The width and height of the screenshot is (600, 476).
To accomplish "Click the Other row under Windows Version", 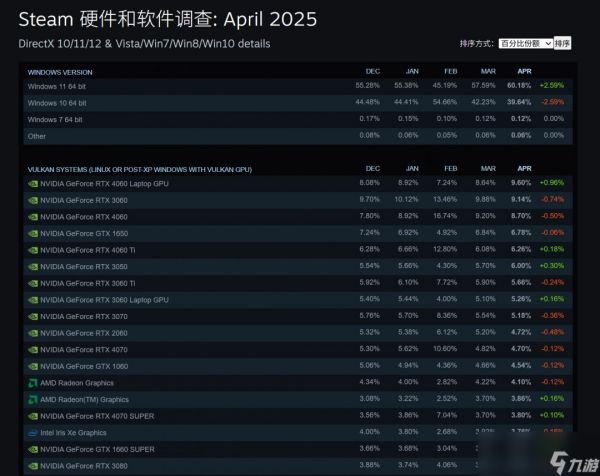I will tap(298, 136).
